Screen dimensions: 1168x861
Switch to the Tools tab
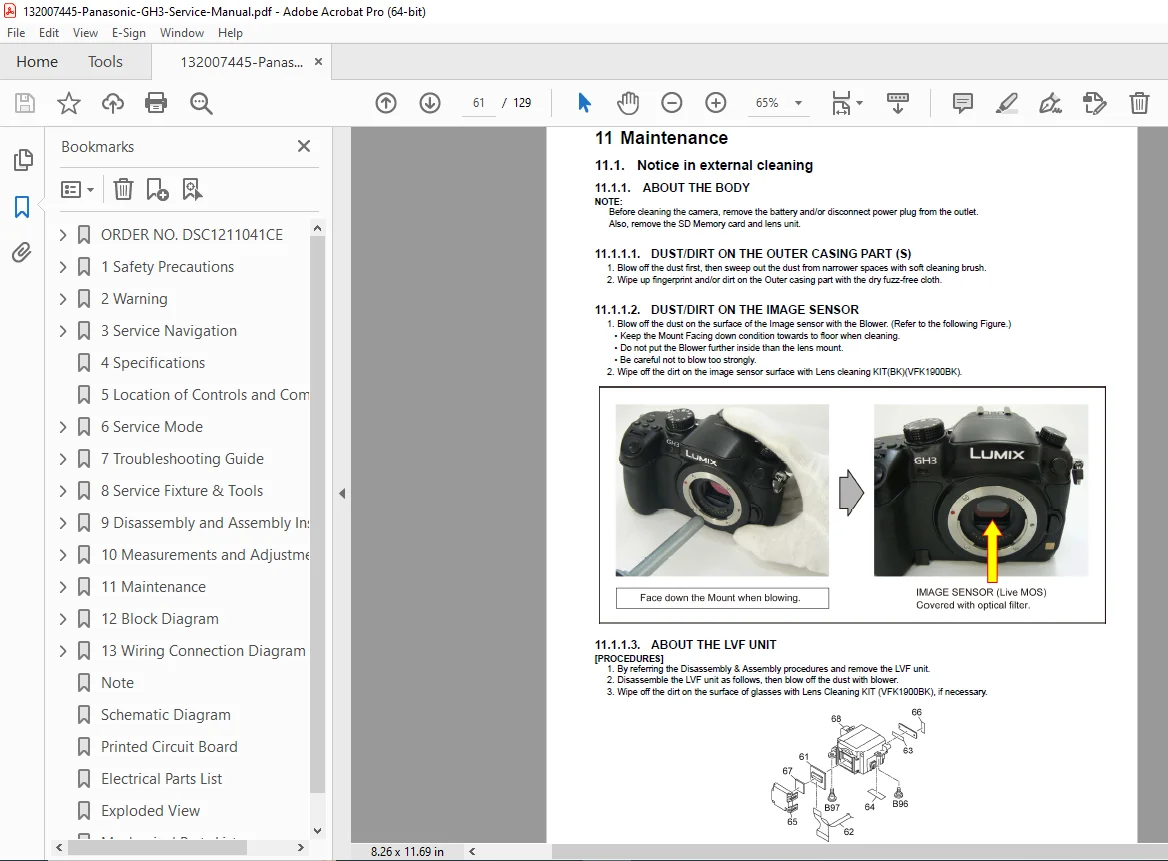pos(105,62)
